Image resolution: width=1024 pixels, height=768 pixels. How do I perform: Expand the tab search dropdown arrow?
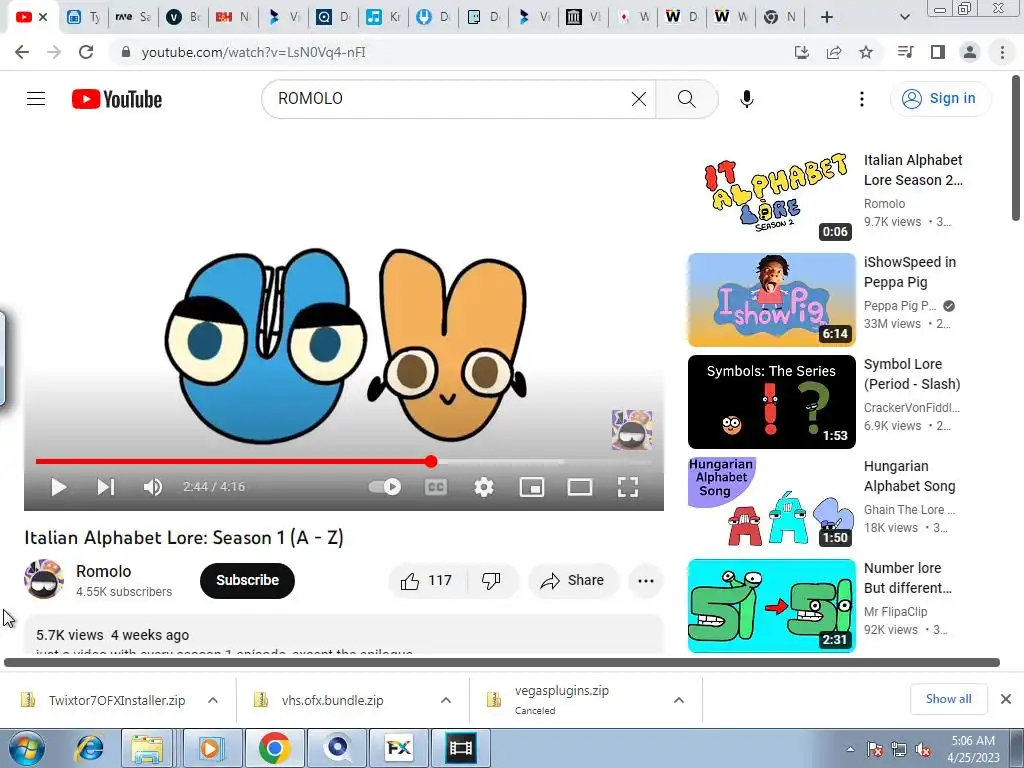click(x=904, y=17)
